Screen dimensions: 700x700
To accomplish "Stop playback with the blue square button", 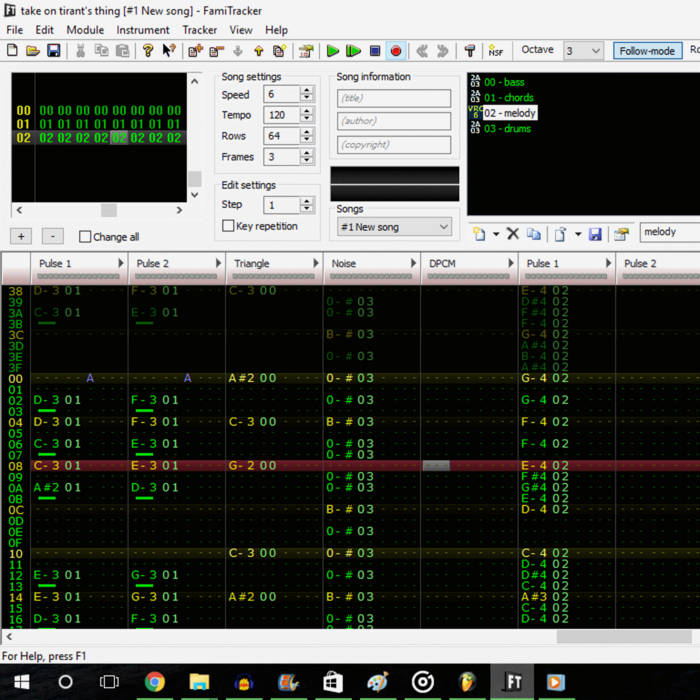I will click(x=375, y=51).
